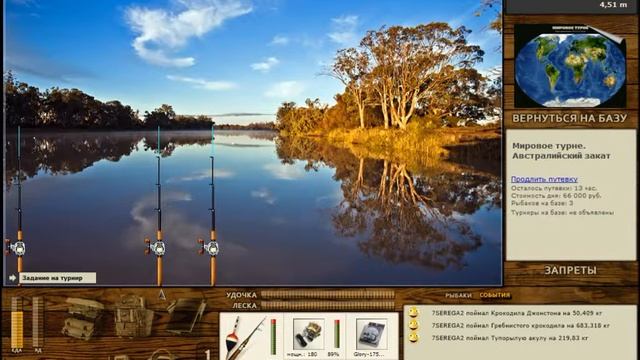Click the Продлить путевку link
The image size is (640, 360).
point(544,179)
